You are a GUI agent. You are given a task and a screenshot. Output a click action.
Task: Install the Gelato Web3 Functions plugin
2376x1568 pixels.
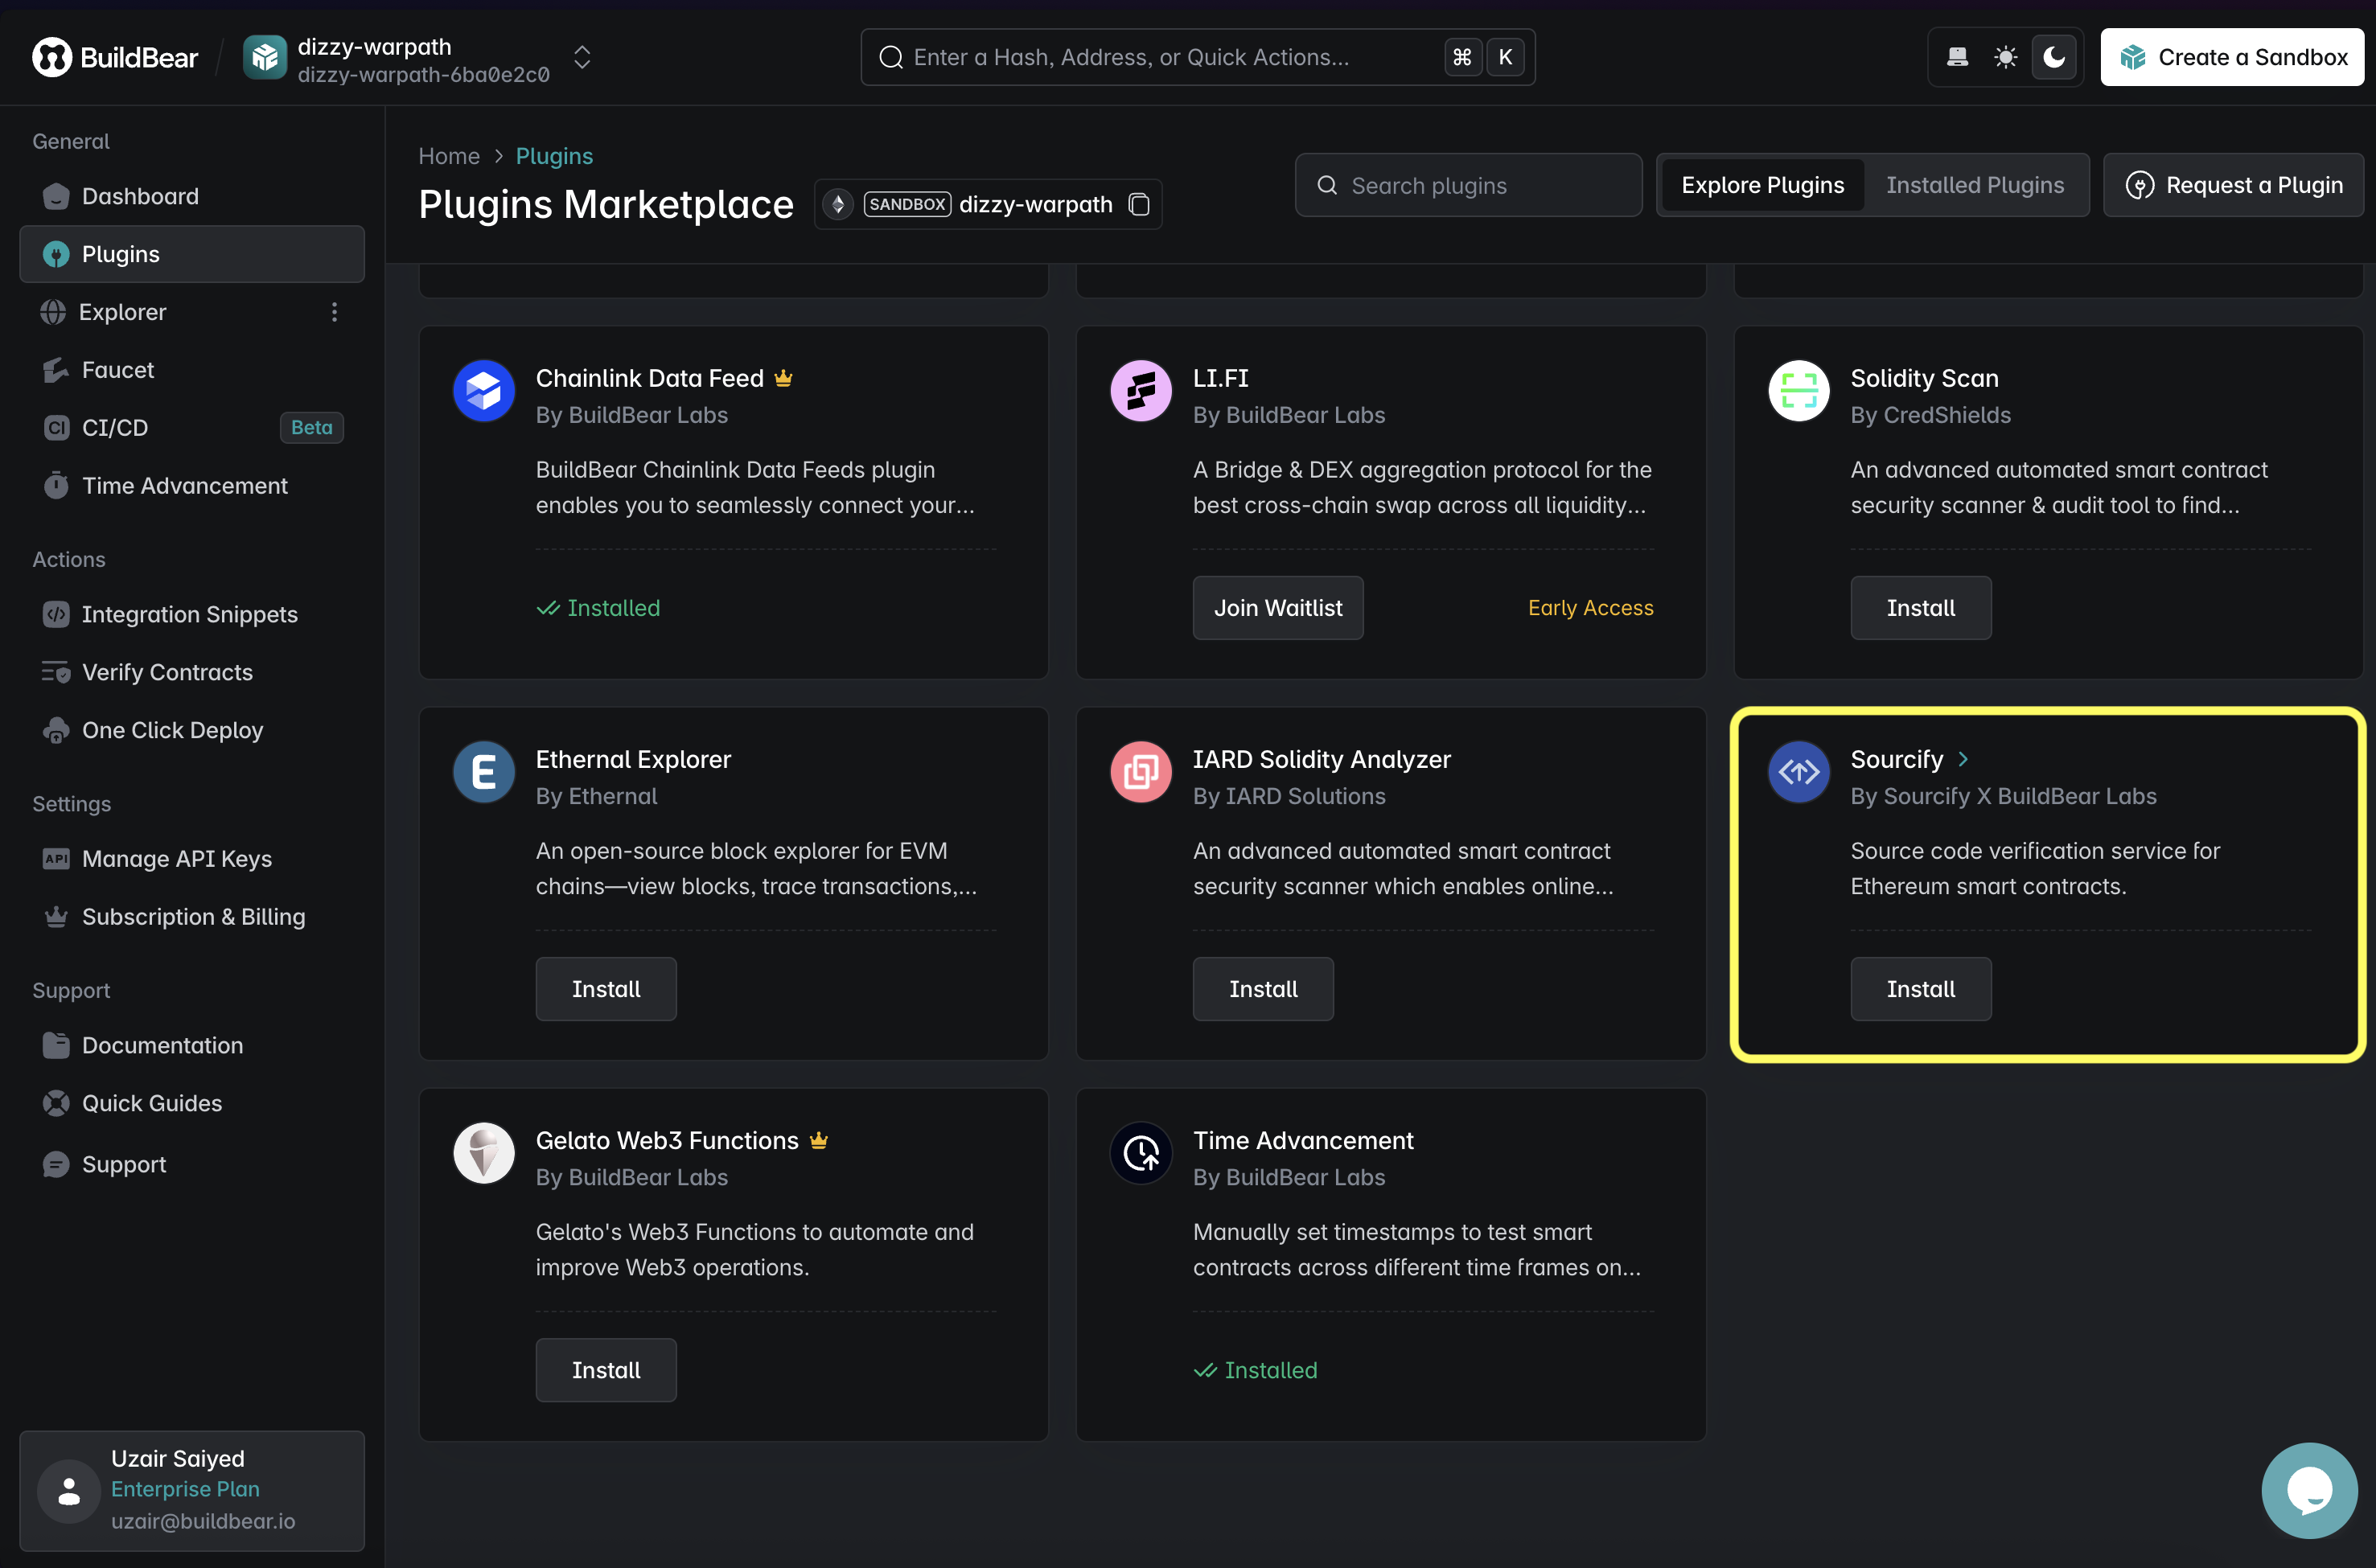[606, 1370]
